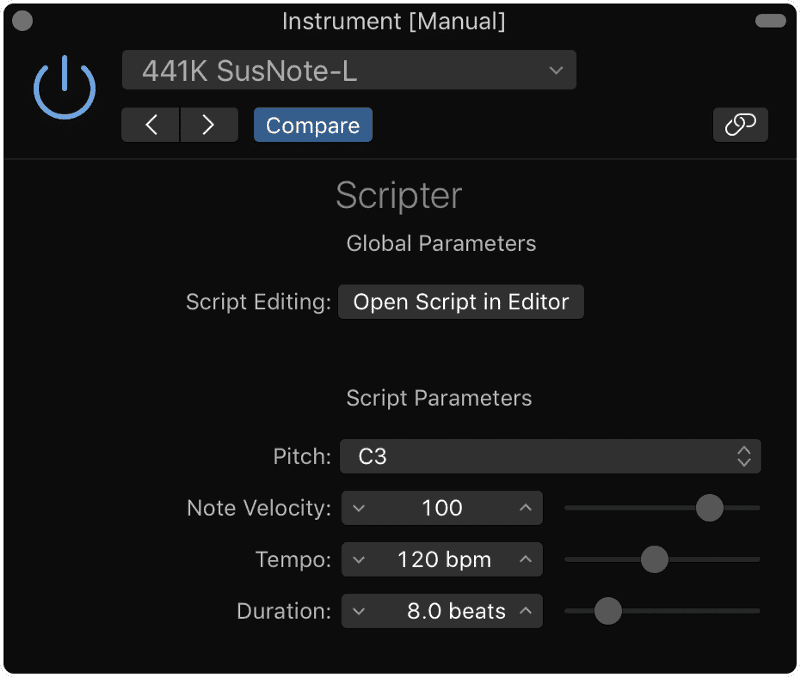Decrease Duration beats with down chevron

(359, 611)
